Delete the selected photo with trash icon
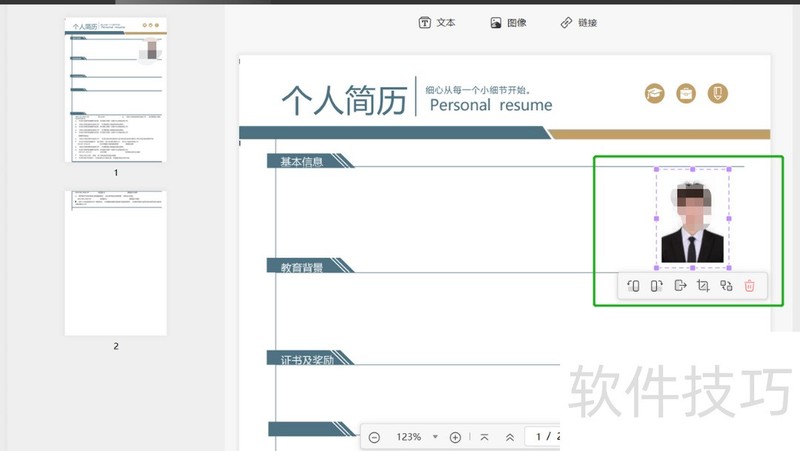 749,286
